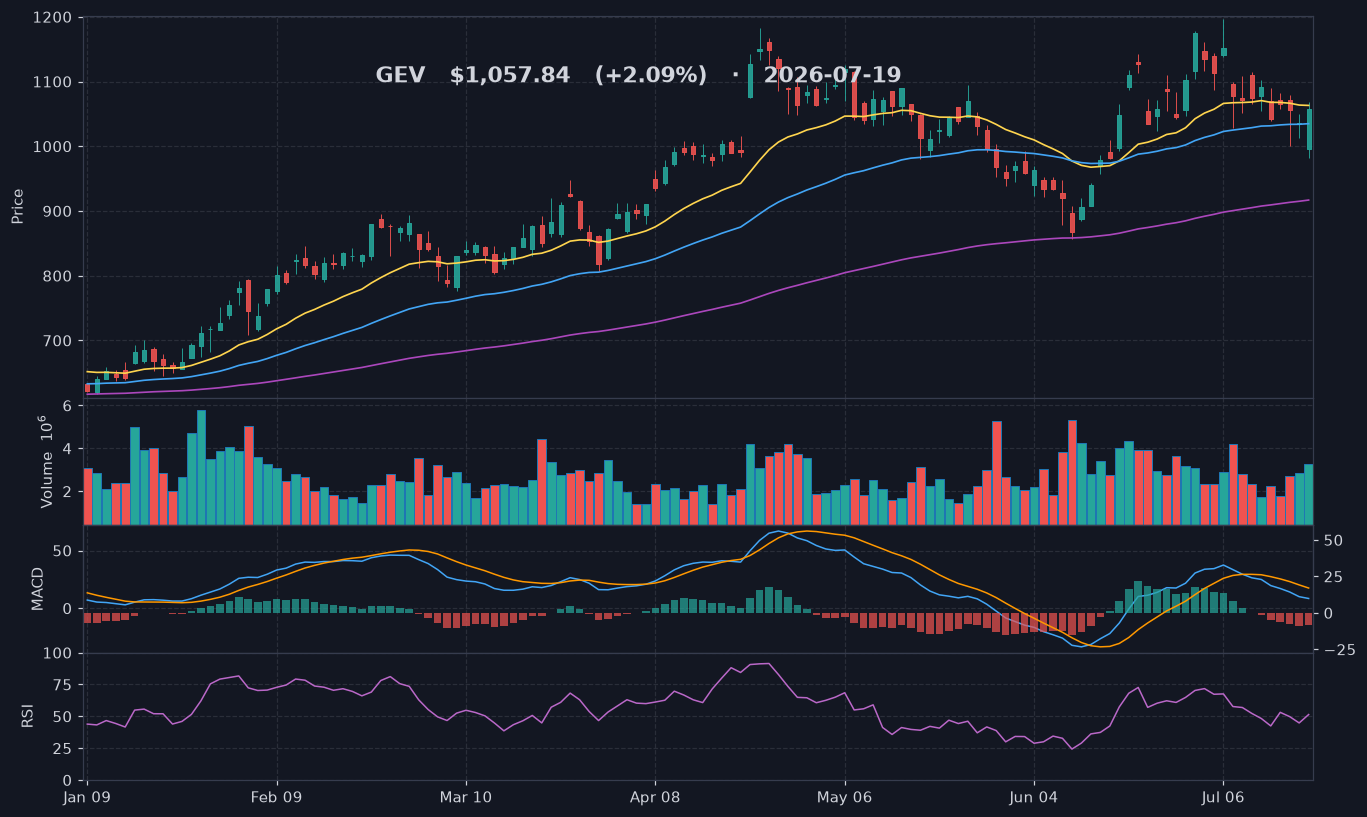Select the RSI axis label

coord(28,716)
